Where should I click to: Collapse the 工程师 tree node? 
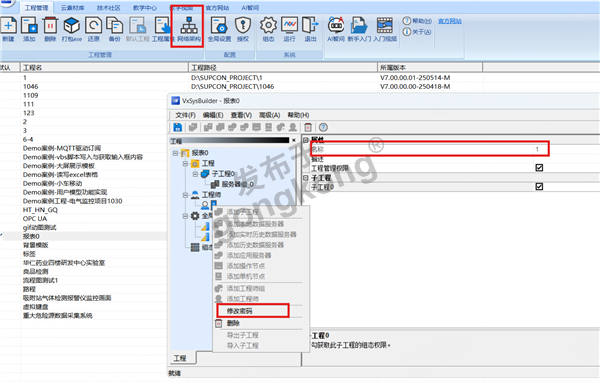click(x=185, y=195)
